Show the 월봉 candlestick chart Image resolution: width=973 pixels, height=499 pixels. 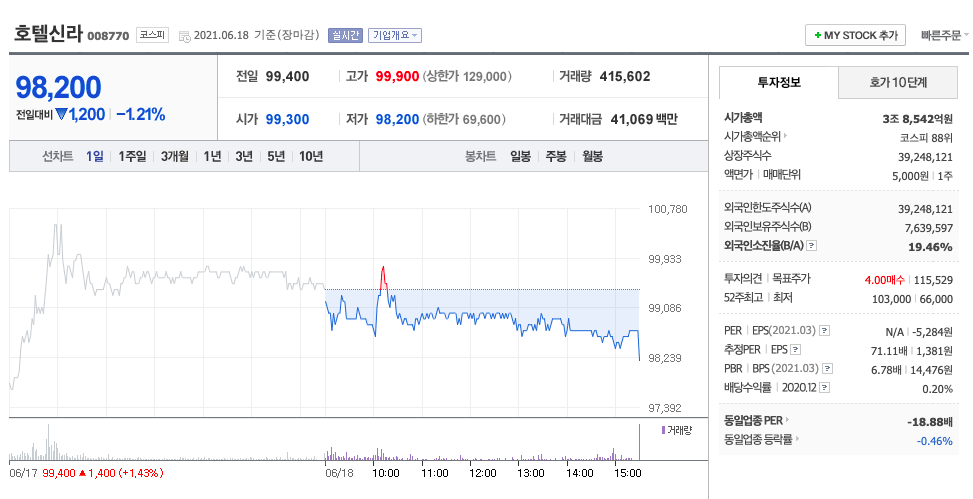pyautogui.click(x=593, y=156)
